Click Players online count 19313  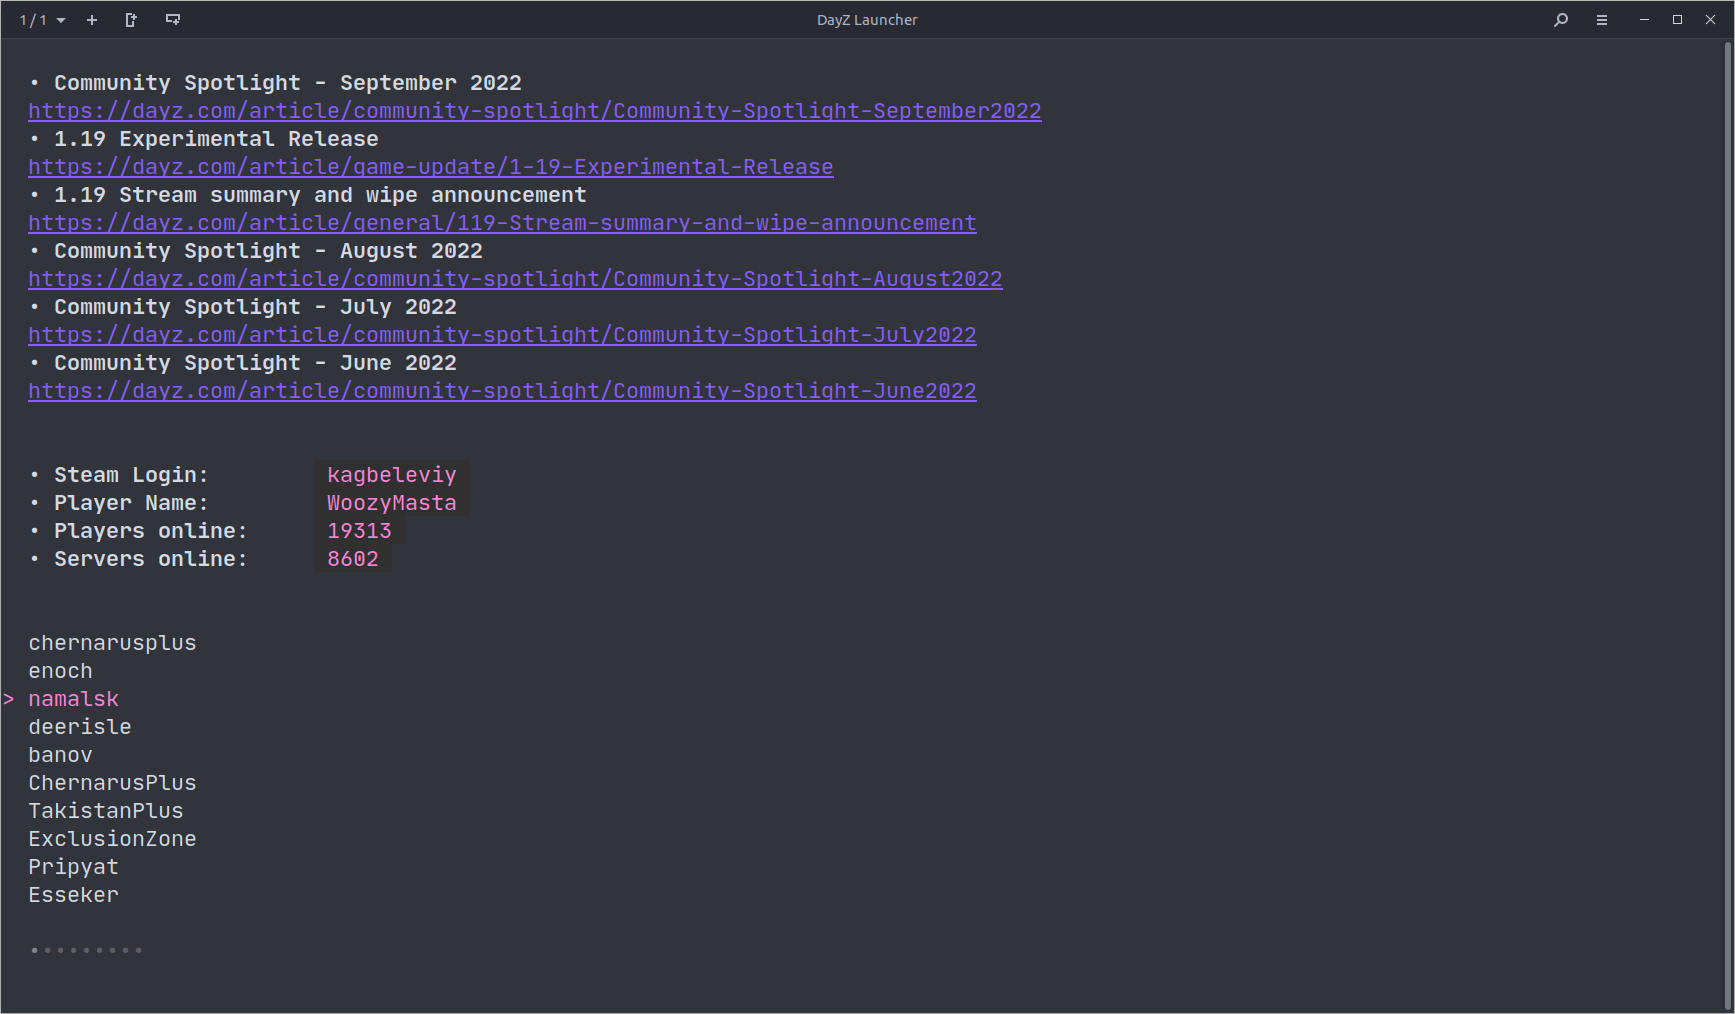(359, 531)
